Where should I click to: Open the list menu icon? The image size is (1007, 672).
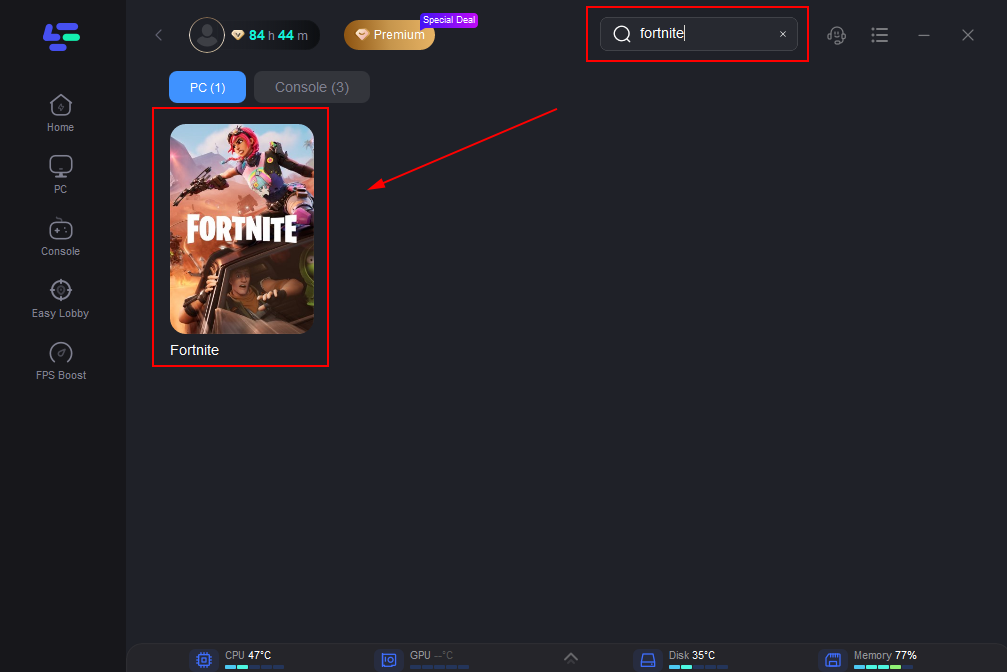pos(880,35)
